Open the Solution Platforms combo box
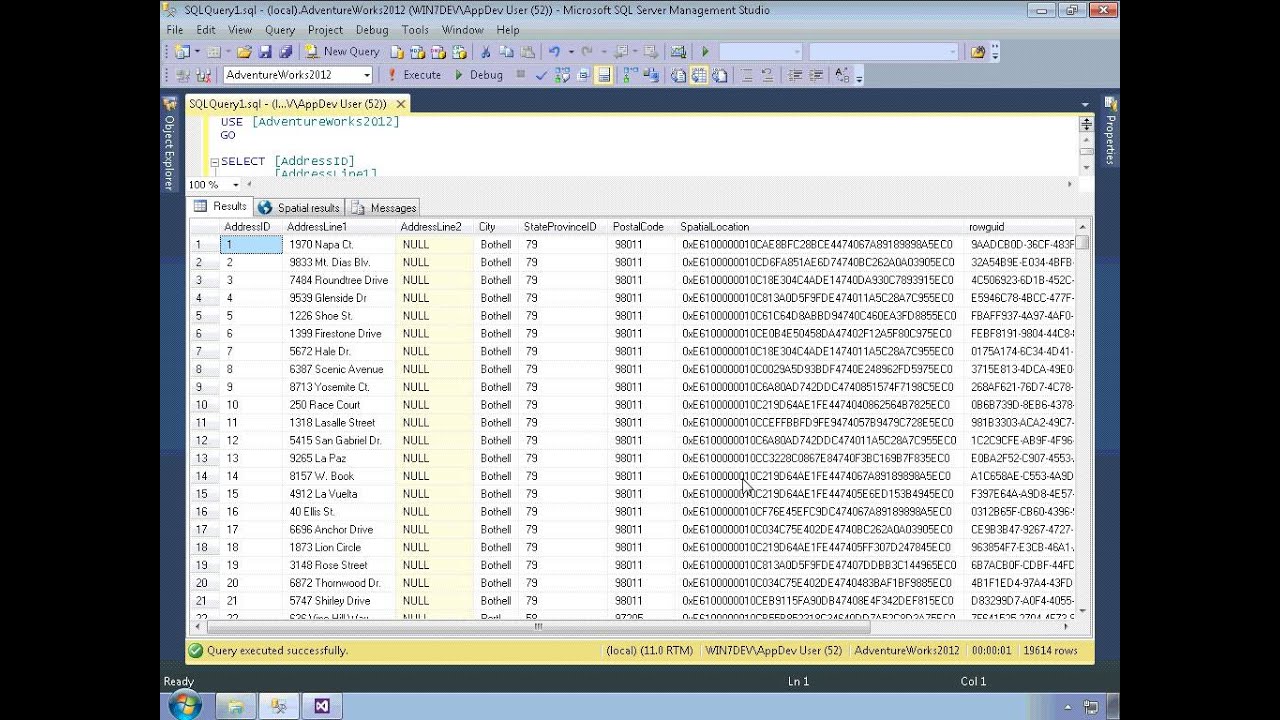1280x720 pixels. click(x=884, y=52)
